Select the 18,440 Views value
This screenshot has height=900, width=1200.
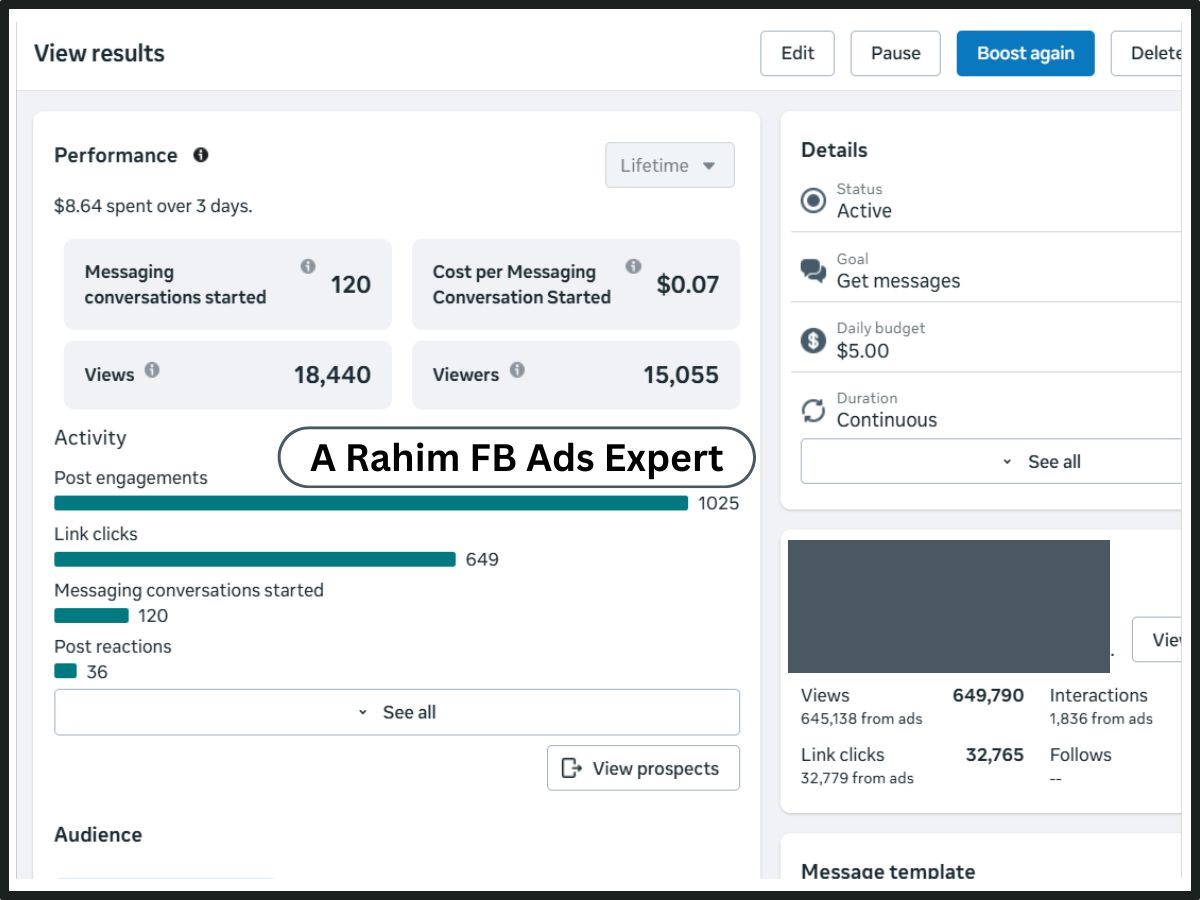(332, 375)
